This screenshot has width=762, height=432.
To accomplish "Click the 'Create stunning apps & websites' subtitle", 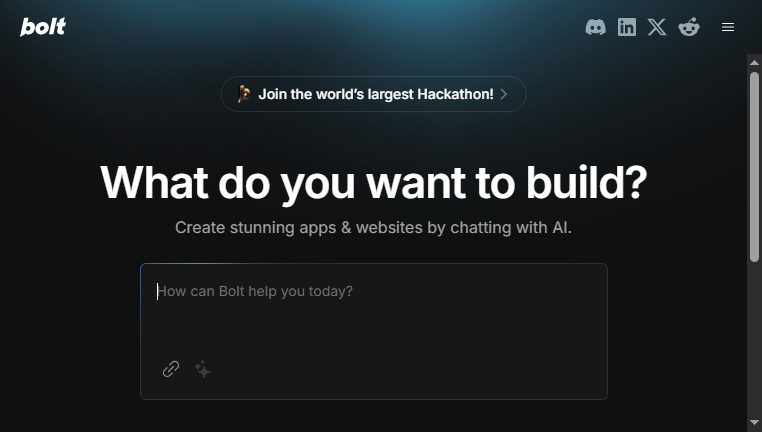I will [373, 227].
